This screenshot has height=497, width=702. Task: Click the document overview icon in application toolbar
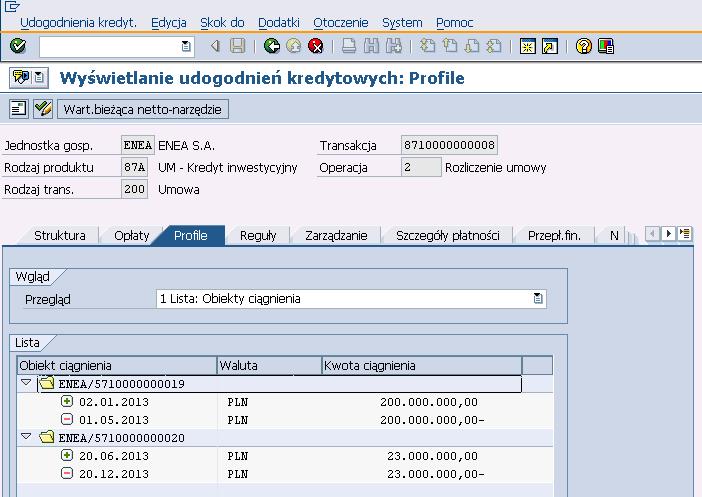click(x=18, y=109)
